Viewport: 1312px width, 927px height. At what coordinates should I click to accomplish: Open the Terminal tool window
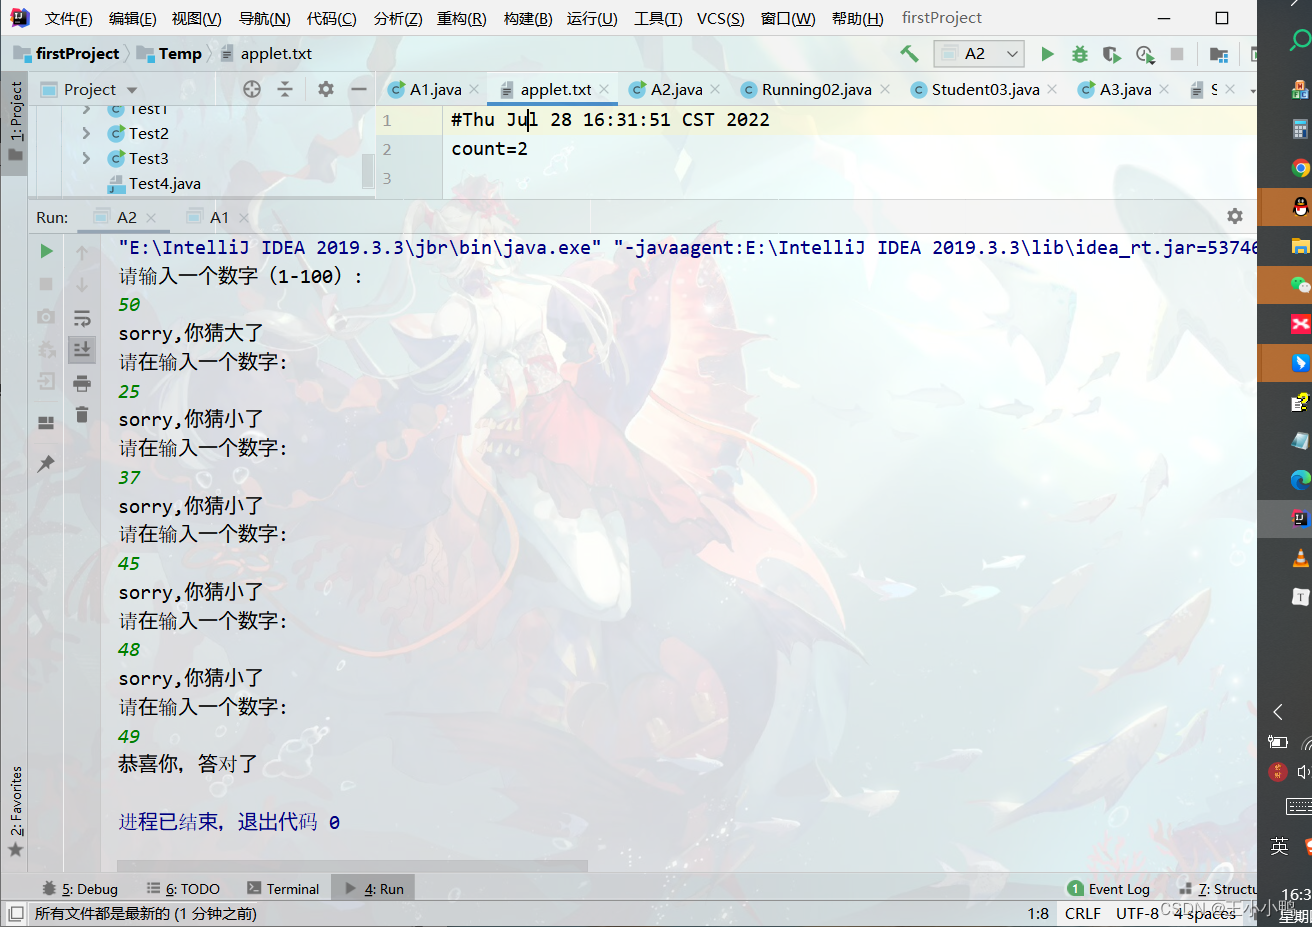pos(283,888)
